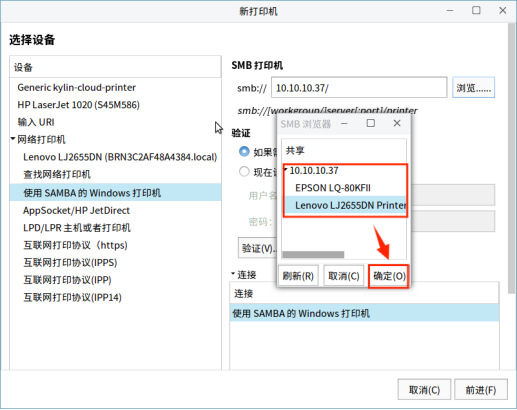The height and width of the screenshot is (410, 517).
Task: Select the first authentication radio option
Action: point(244,152)
